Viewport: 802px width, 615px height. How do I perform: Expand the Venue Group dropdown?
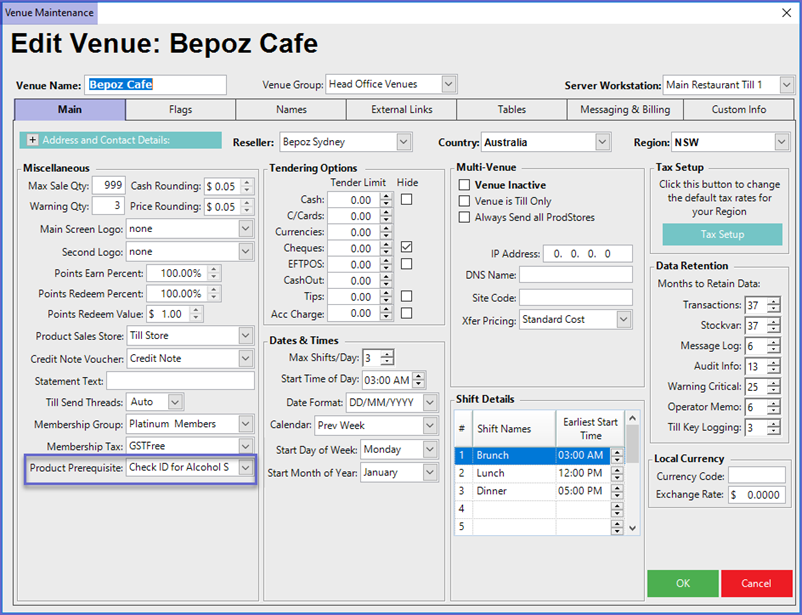[x=448, y=85]
